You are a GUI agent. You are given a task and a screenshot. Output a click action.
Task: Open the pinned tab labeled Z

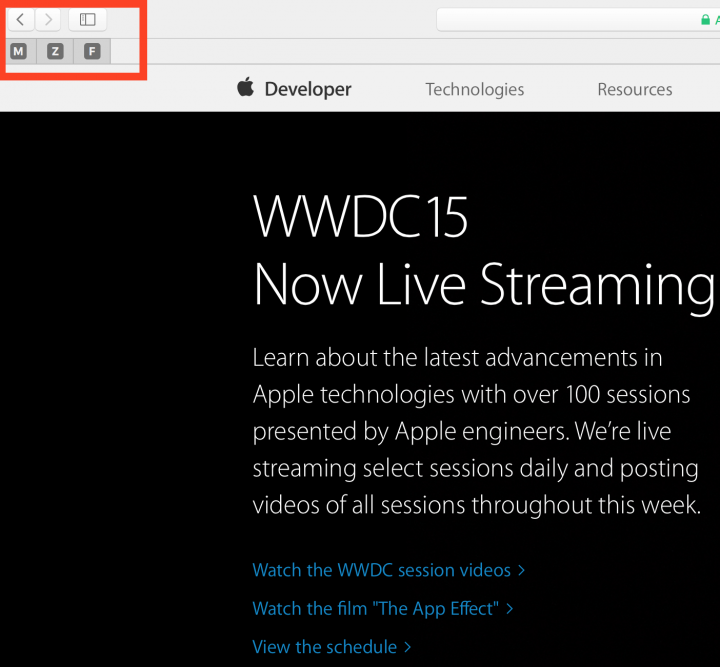[x=55, y=51]
